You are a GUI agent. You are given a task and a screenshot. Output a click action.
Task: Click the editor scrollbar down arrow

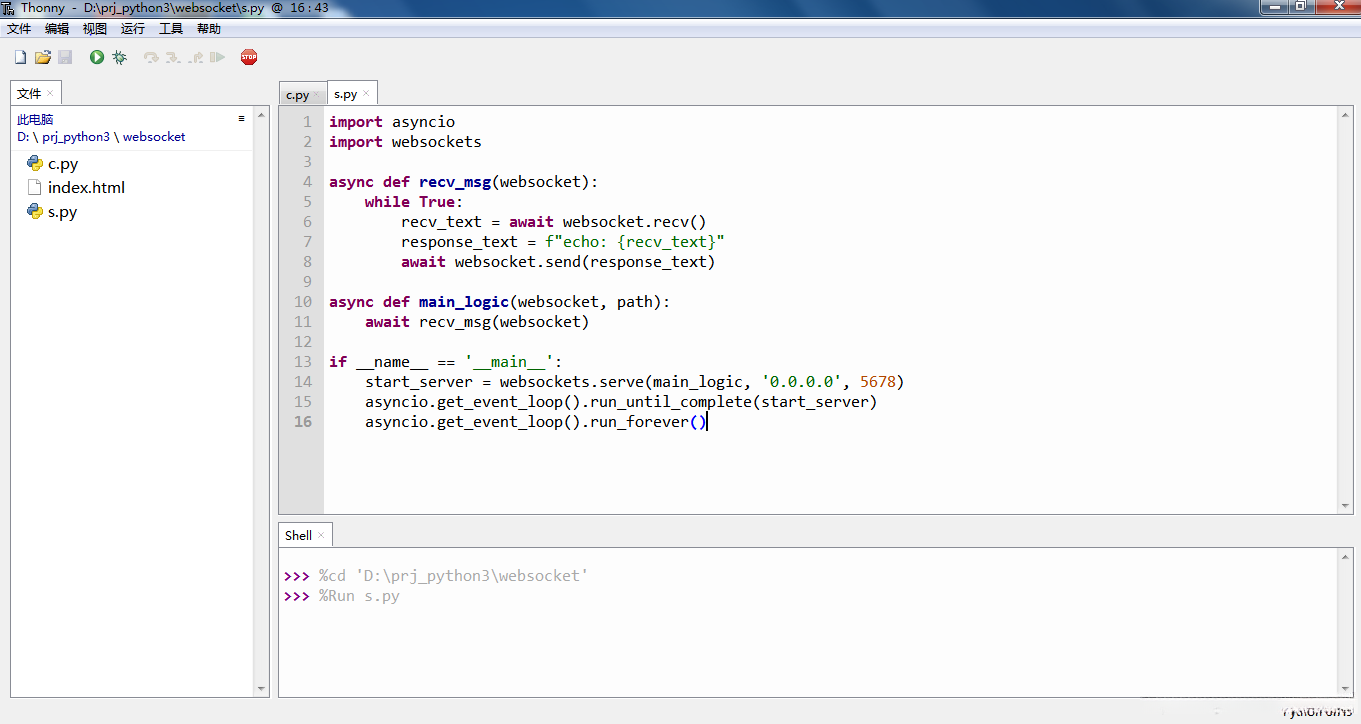pos(1345,506)
